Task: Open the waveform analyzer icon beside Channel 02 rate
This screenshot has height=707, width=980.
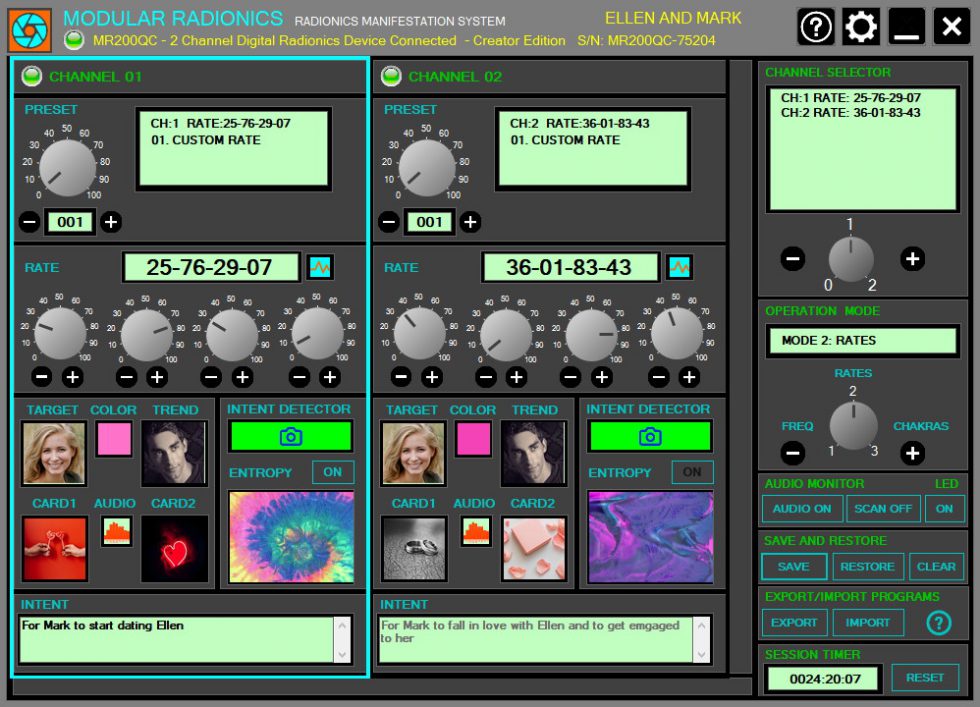Action: coord(679,267)
